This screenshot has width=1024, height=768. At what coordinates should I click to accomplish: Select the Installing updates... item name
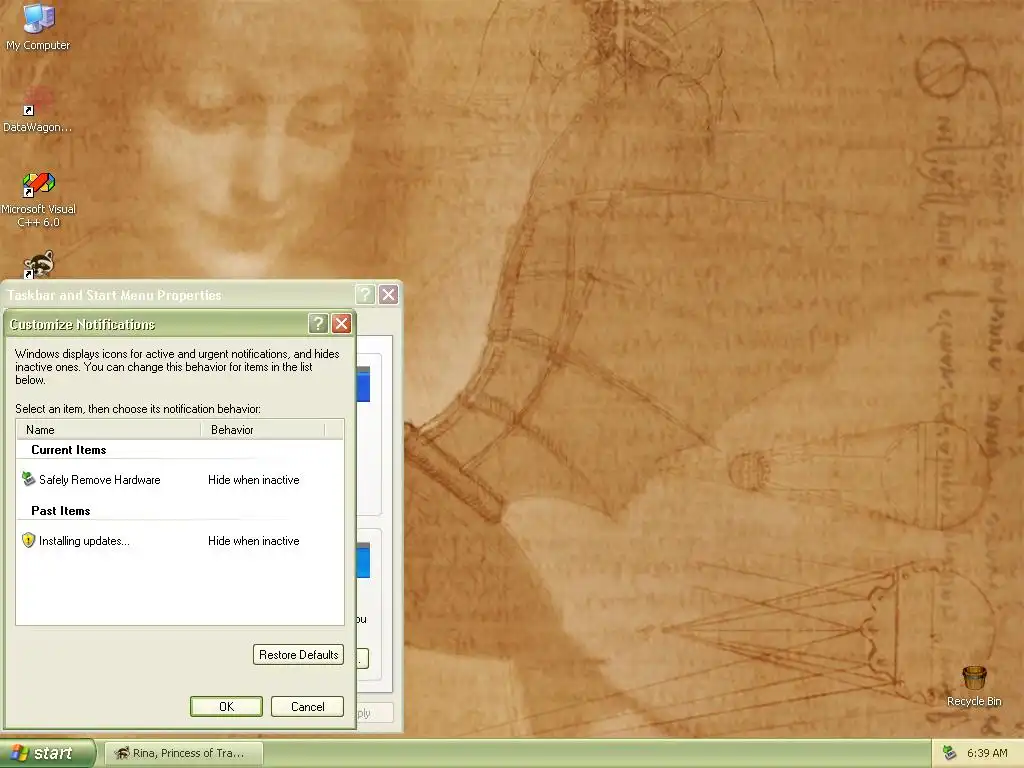pyautogui.click(x=84, y=541)
